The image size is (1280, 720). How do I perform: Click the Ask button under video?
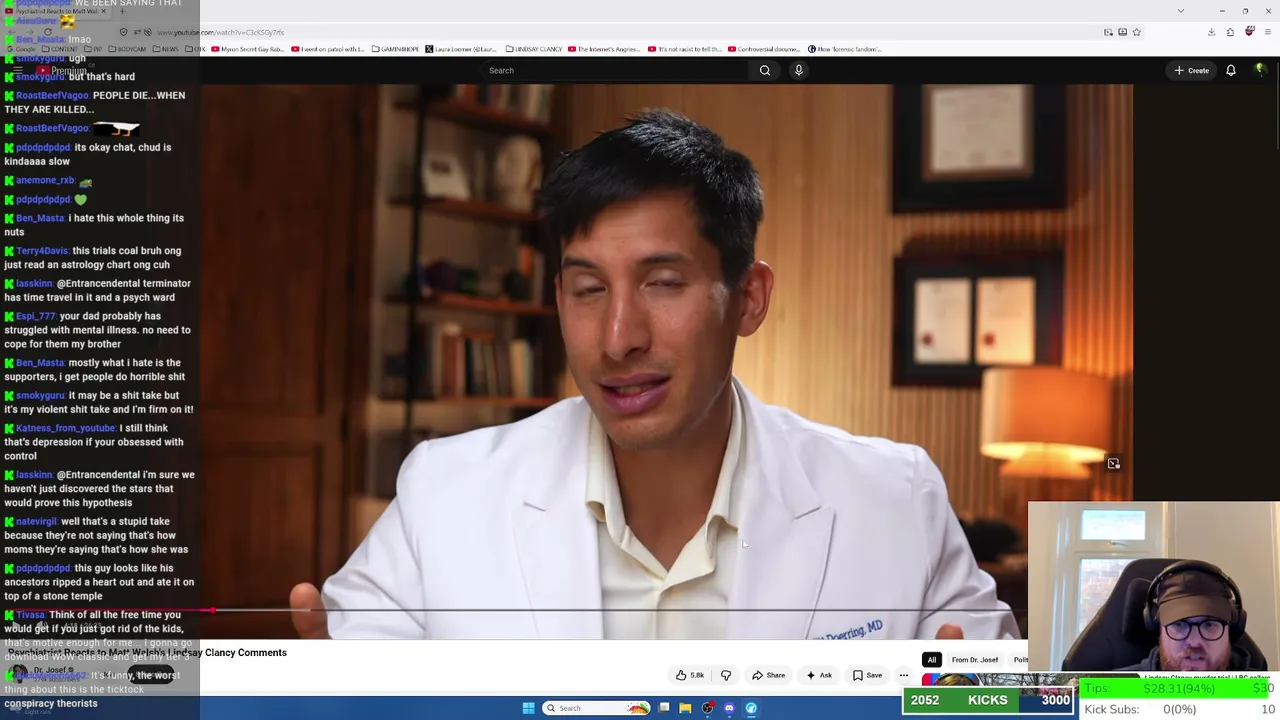point(819,675)
